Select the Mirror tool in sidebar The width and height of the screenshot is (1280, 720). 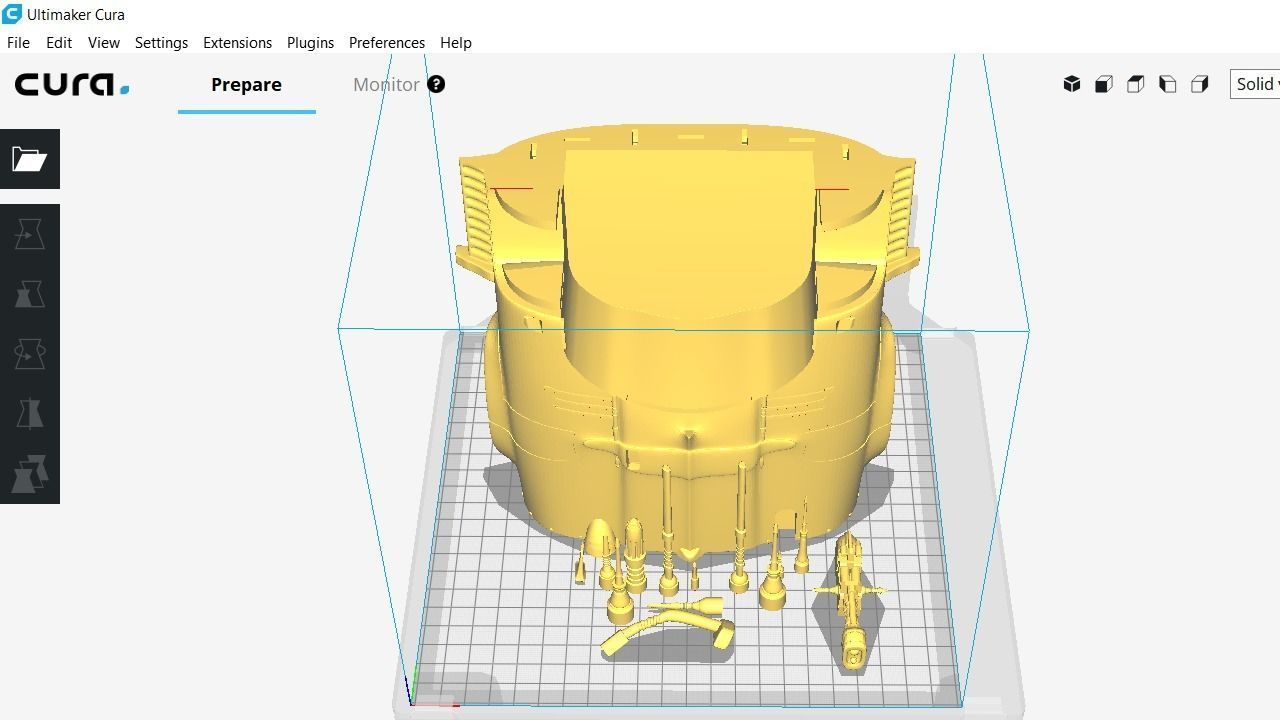(x=29, y=414)
